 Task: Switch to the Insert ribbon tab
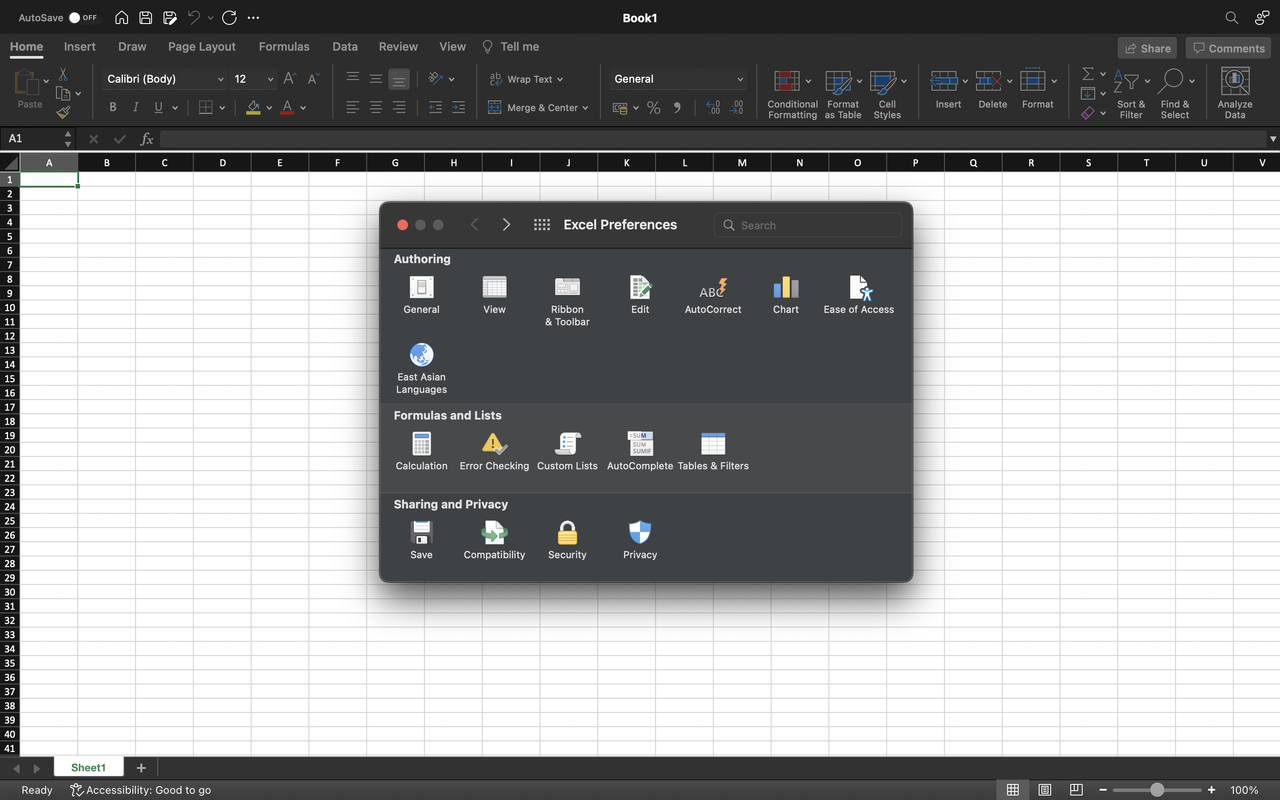coord(80,46)
